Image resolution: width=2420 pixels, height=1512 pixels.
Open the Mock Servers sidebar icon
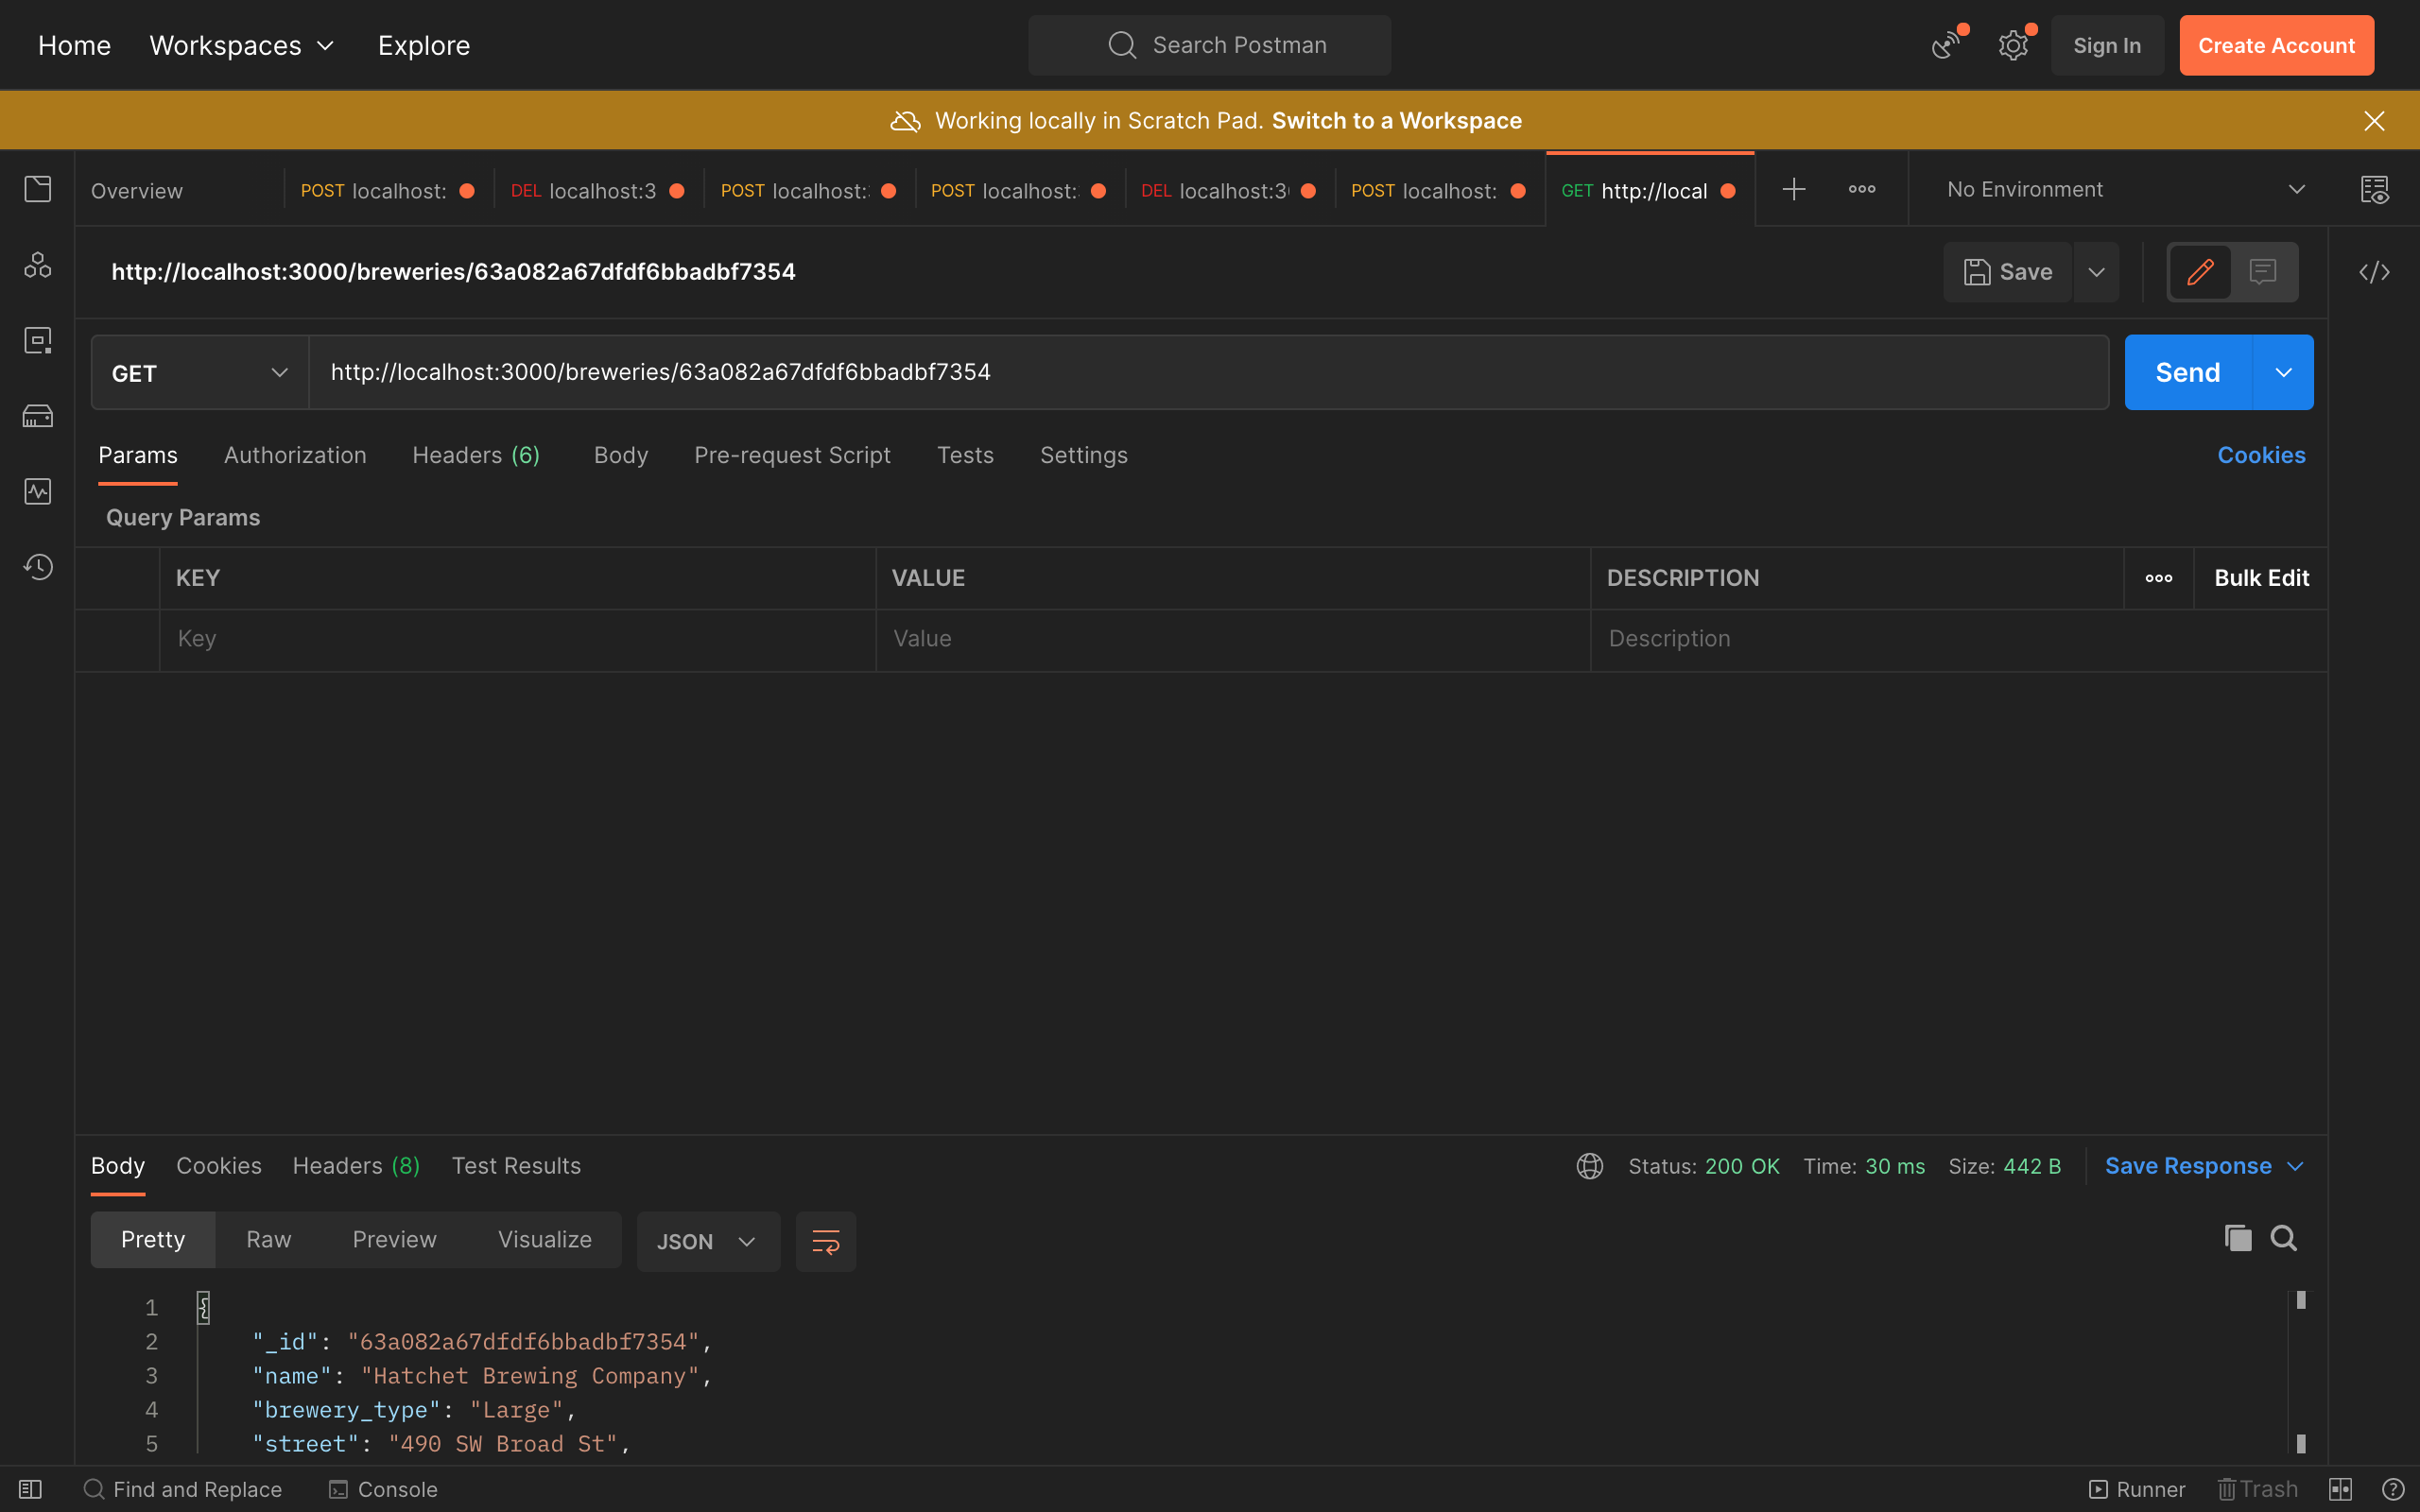click(x=38, y=416)
